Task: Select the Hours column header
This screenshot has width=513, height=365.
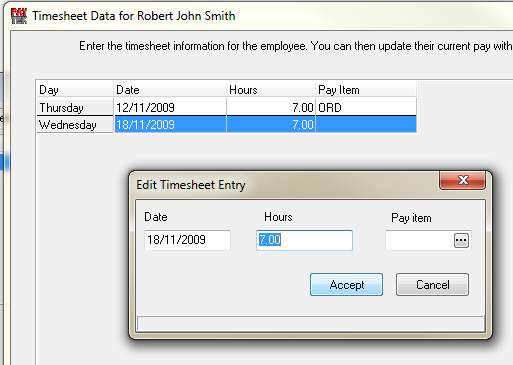Action: point(271,90)
